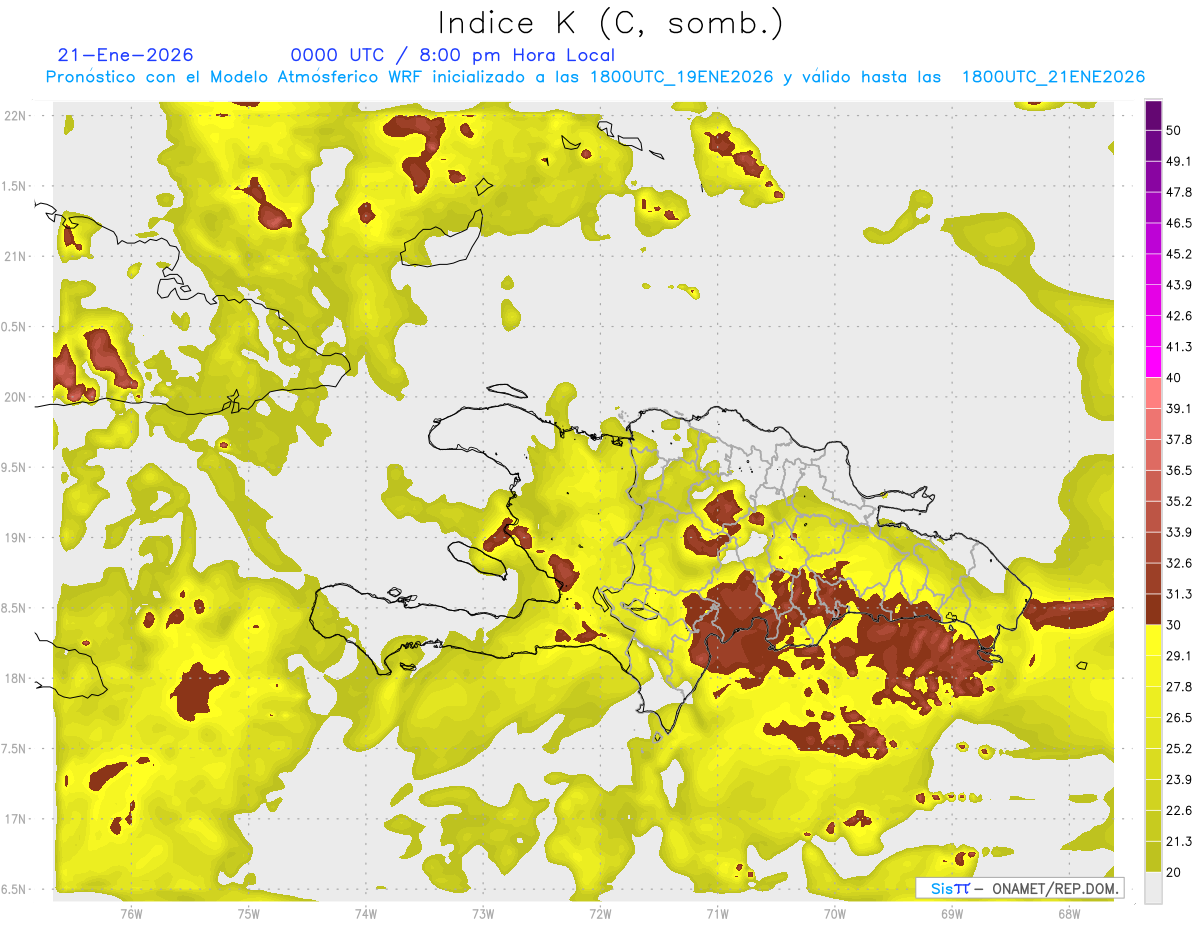Click the color bar value '22.6'

[1178, 811]
